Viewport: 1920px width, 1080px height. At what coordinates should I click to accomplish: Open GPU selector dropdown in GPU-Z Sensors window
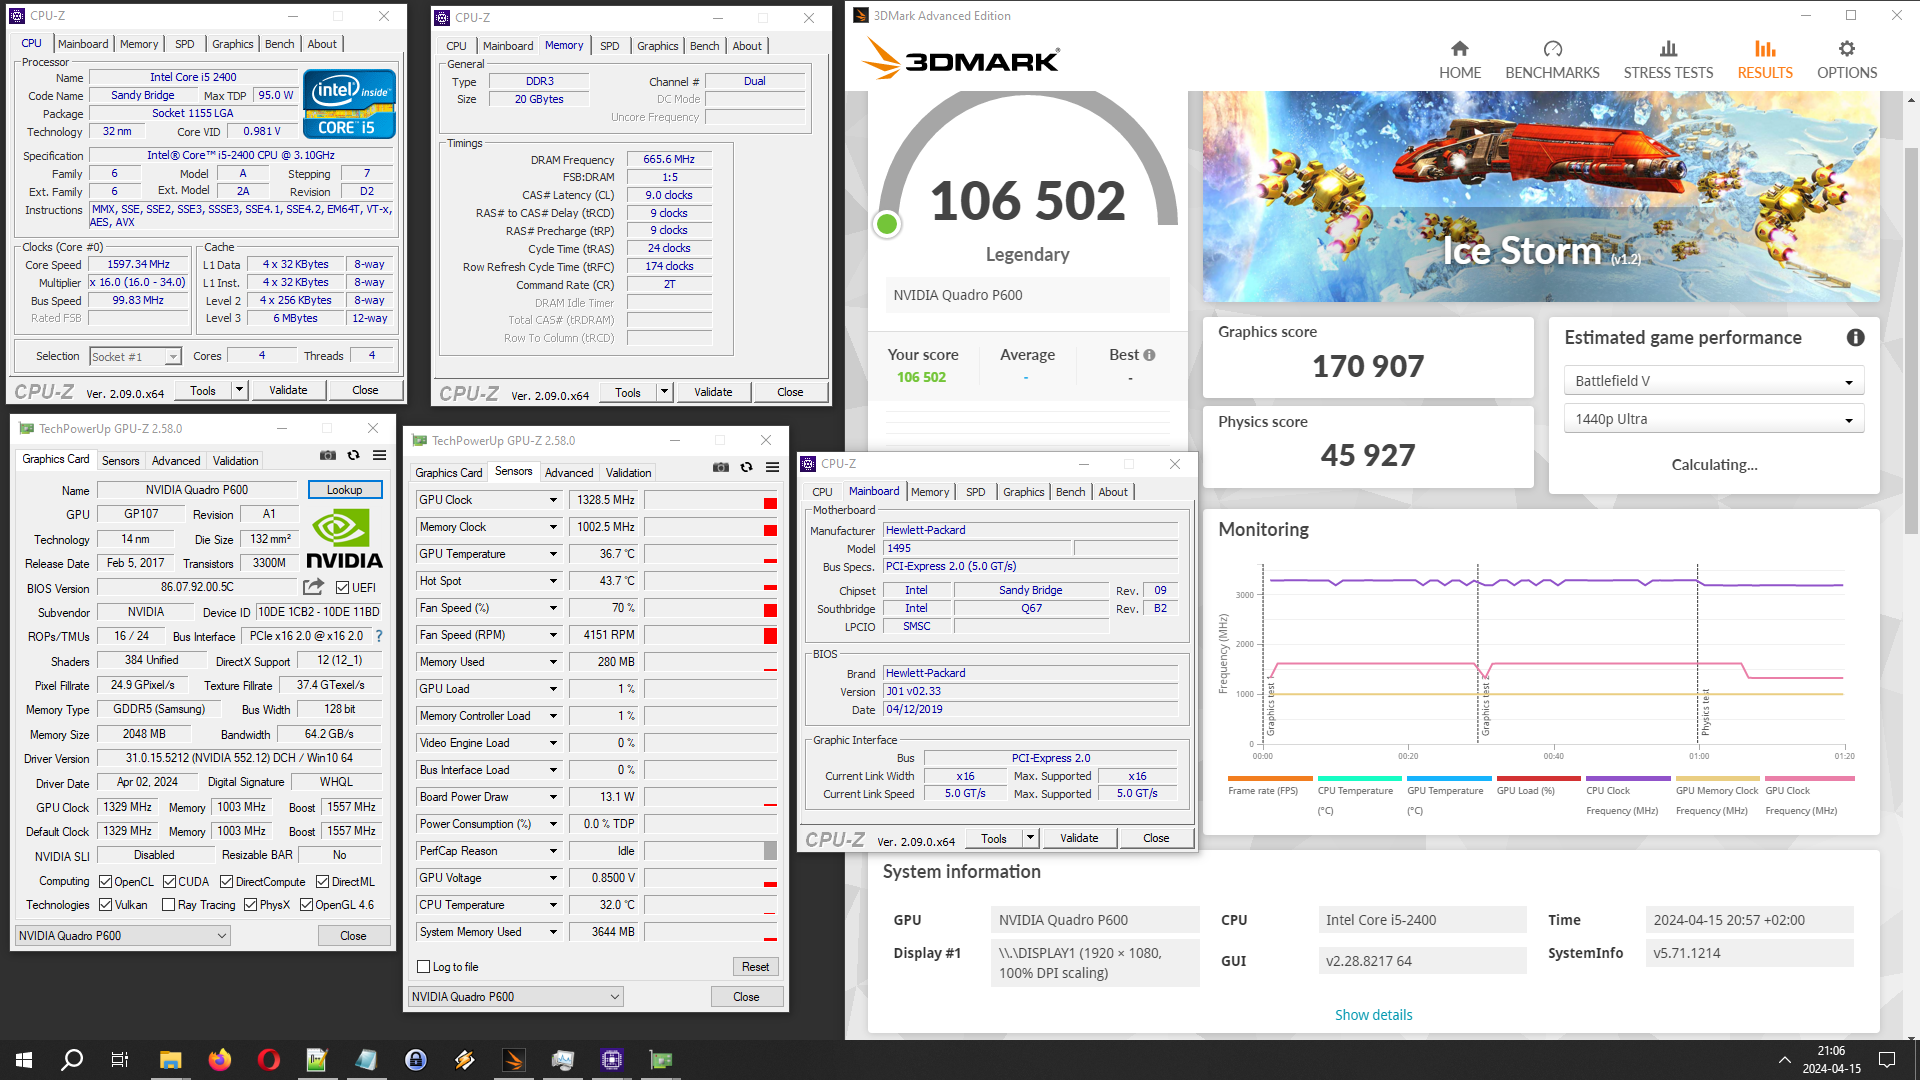click(x=516, y=997)
